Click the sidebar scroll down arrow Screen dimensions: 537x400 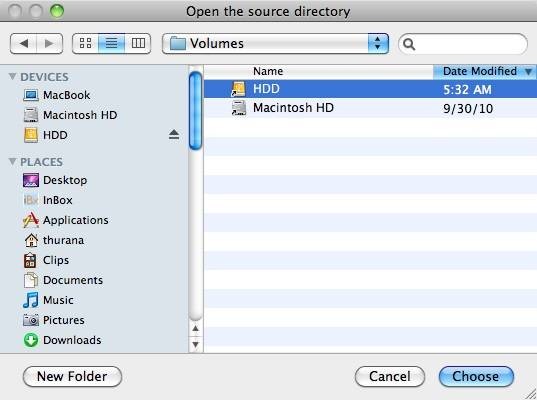tap(196, 344)
